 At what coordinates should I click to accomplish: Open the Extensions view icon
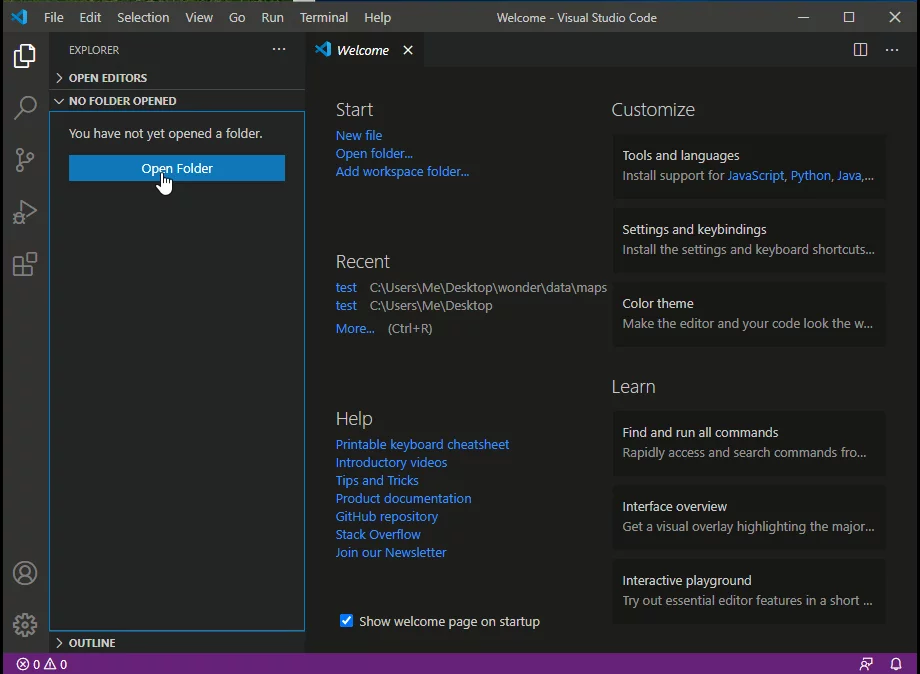click(x=25, y=264)
